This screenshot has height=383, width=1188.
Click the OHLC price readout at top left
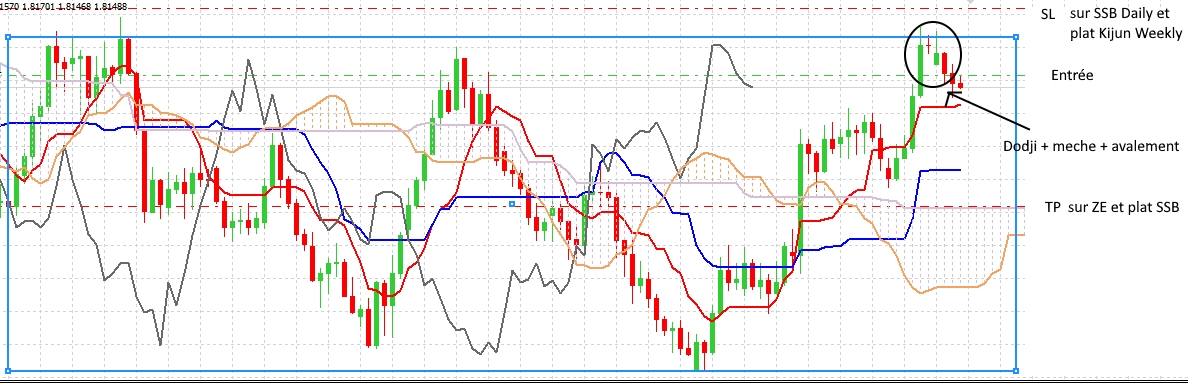[64, 6]
